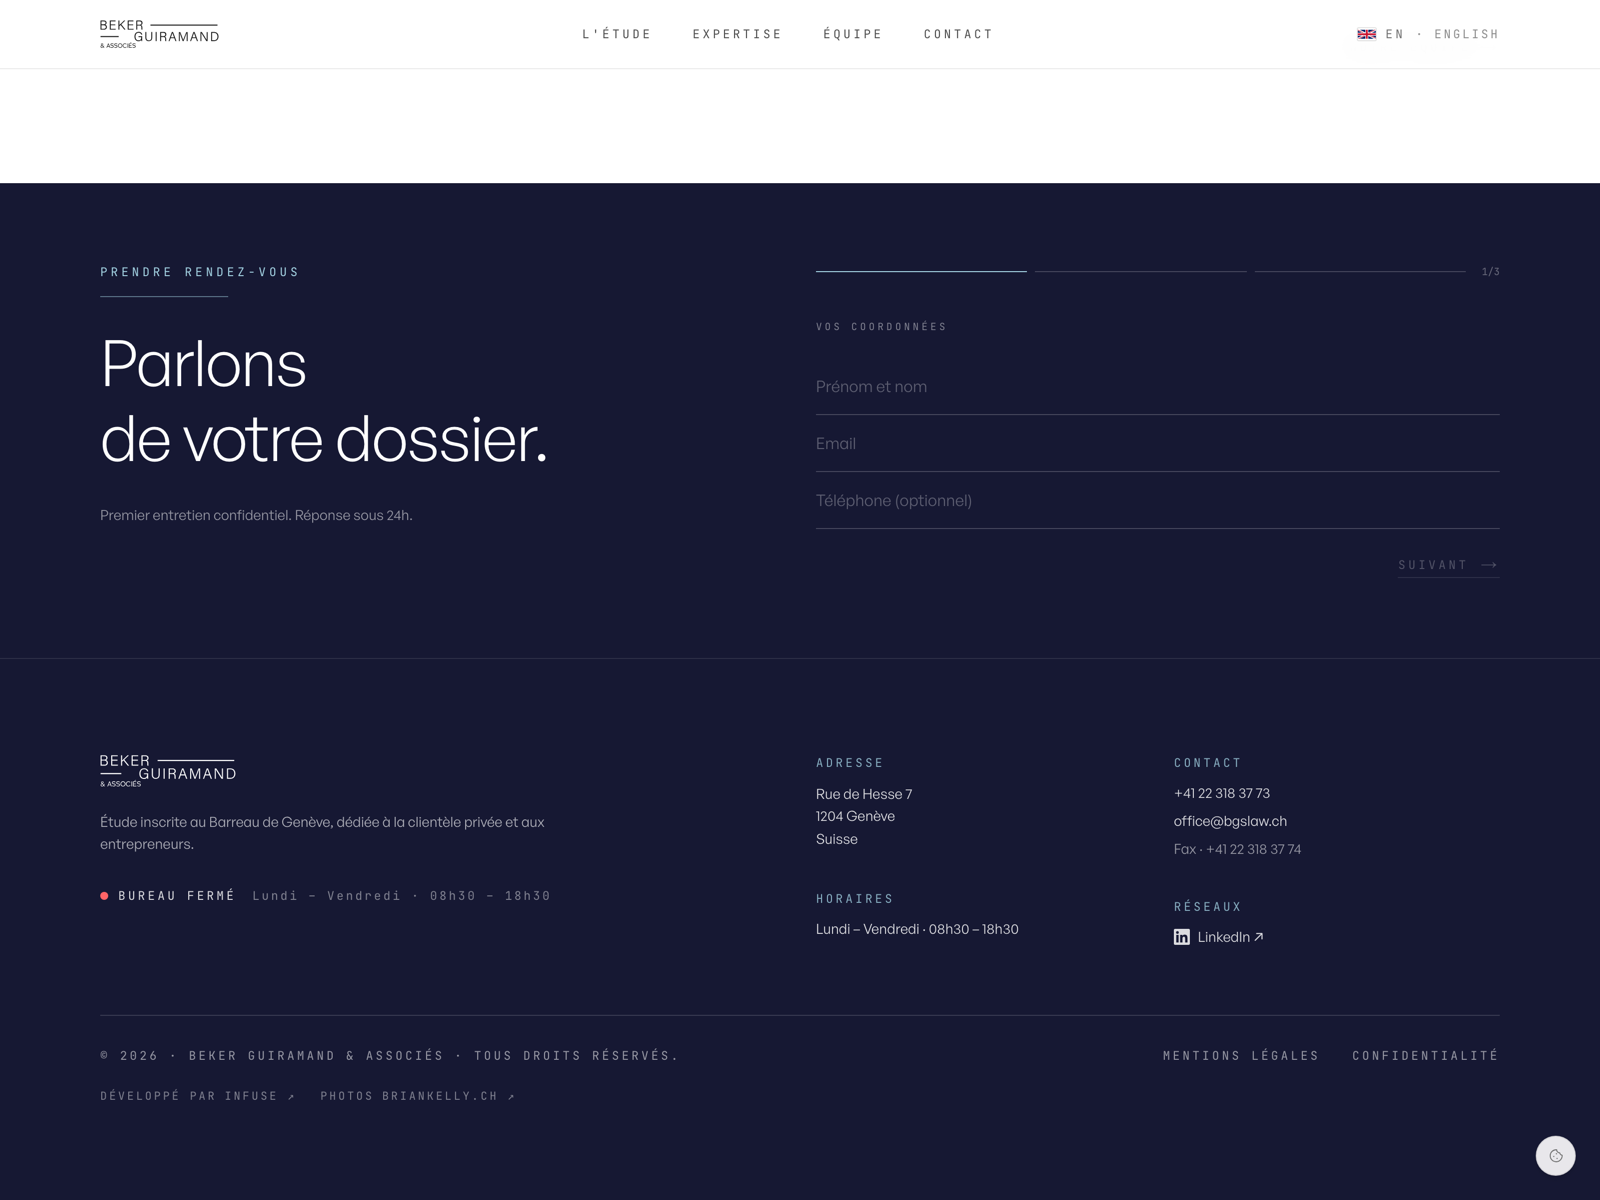Image resolution: width=1600 pixels, height=1200 pixels.
Task: Click the Beker Guiramand header logo
Action: coord(159,34)
